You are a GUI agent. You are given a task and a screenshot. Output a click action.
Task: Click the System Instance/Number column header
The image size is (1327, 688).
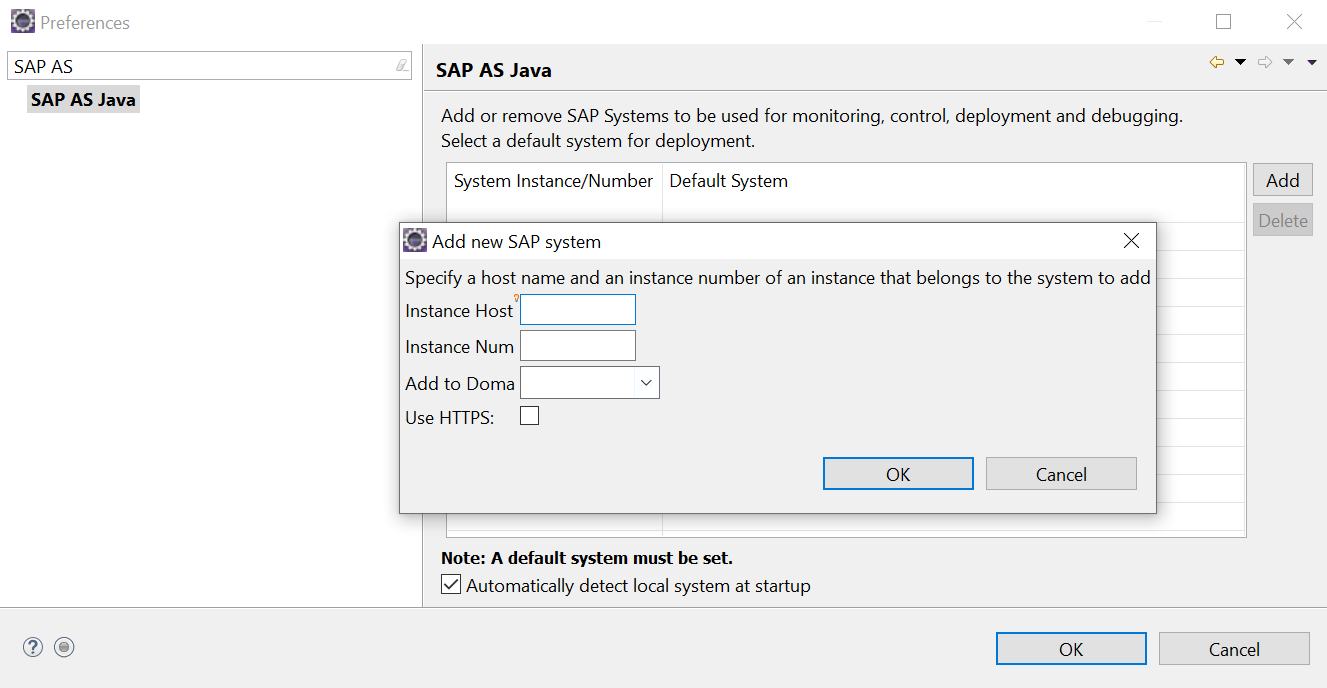[554, 181]
